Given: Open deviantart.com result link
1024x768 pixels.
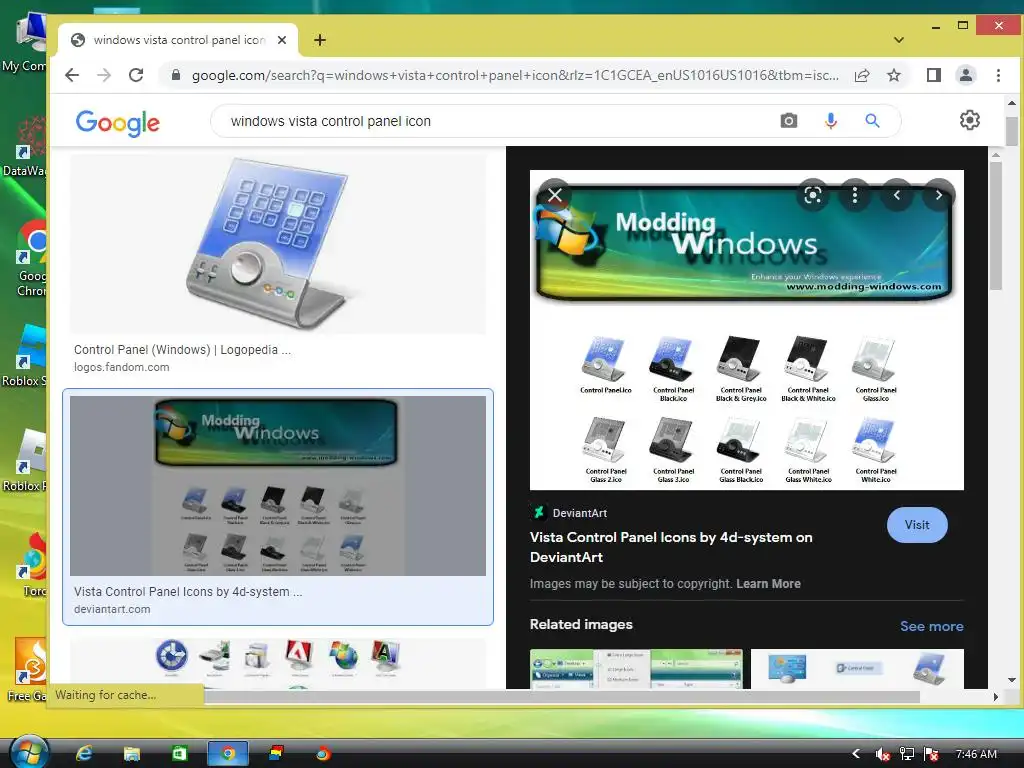Looking at the screenshot, I should pos(112,609).
